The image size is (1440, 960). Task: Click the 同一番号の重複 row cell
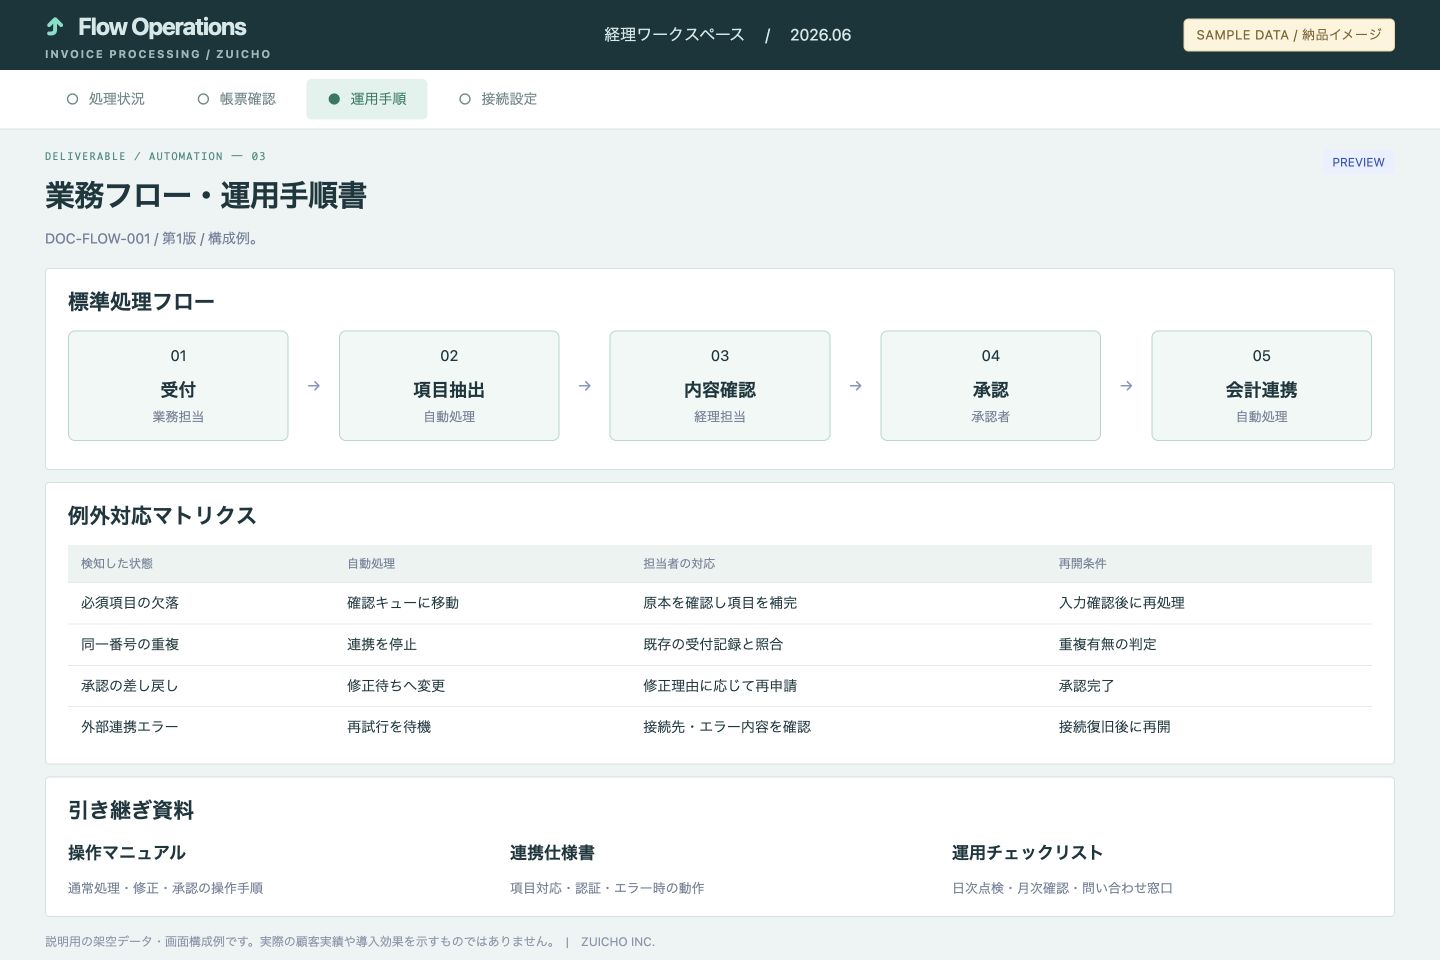130,645
